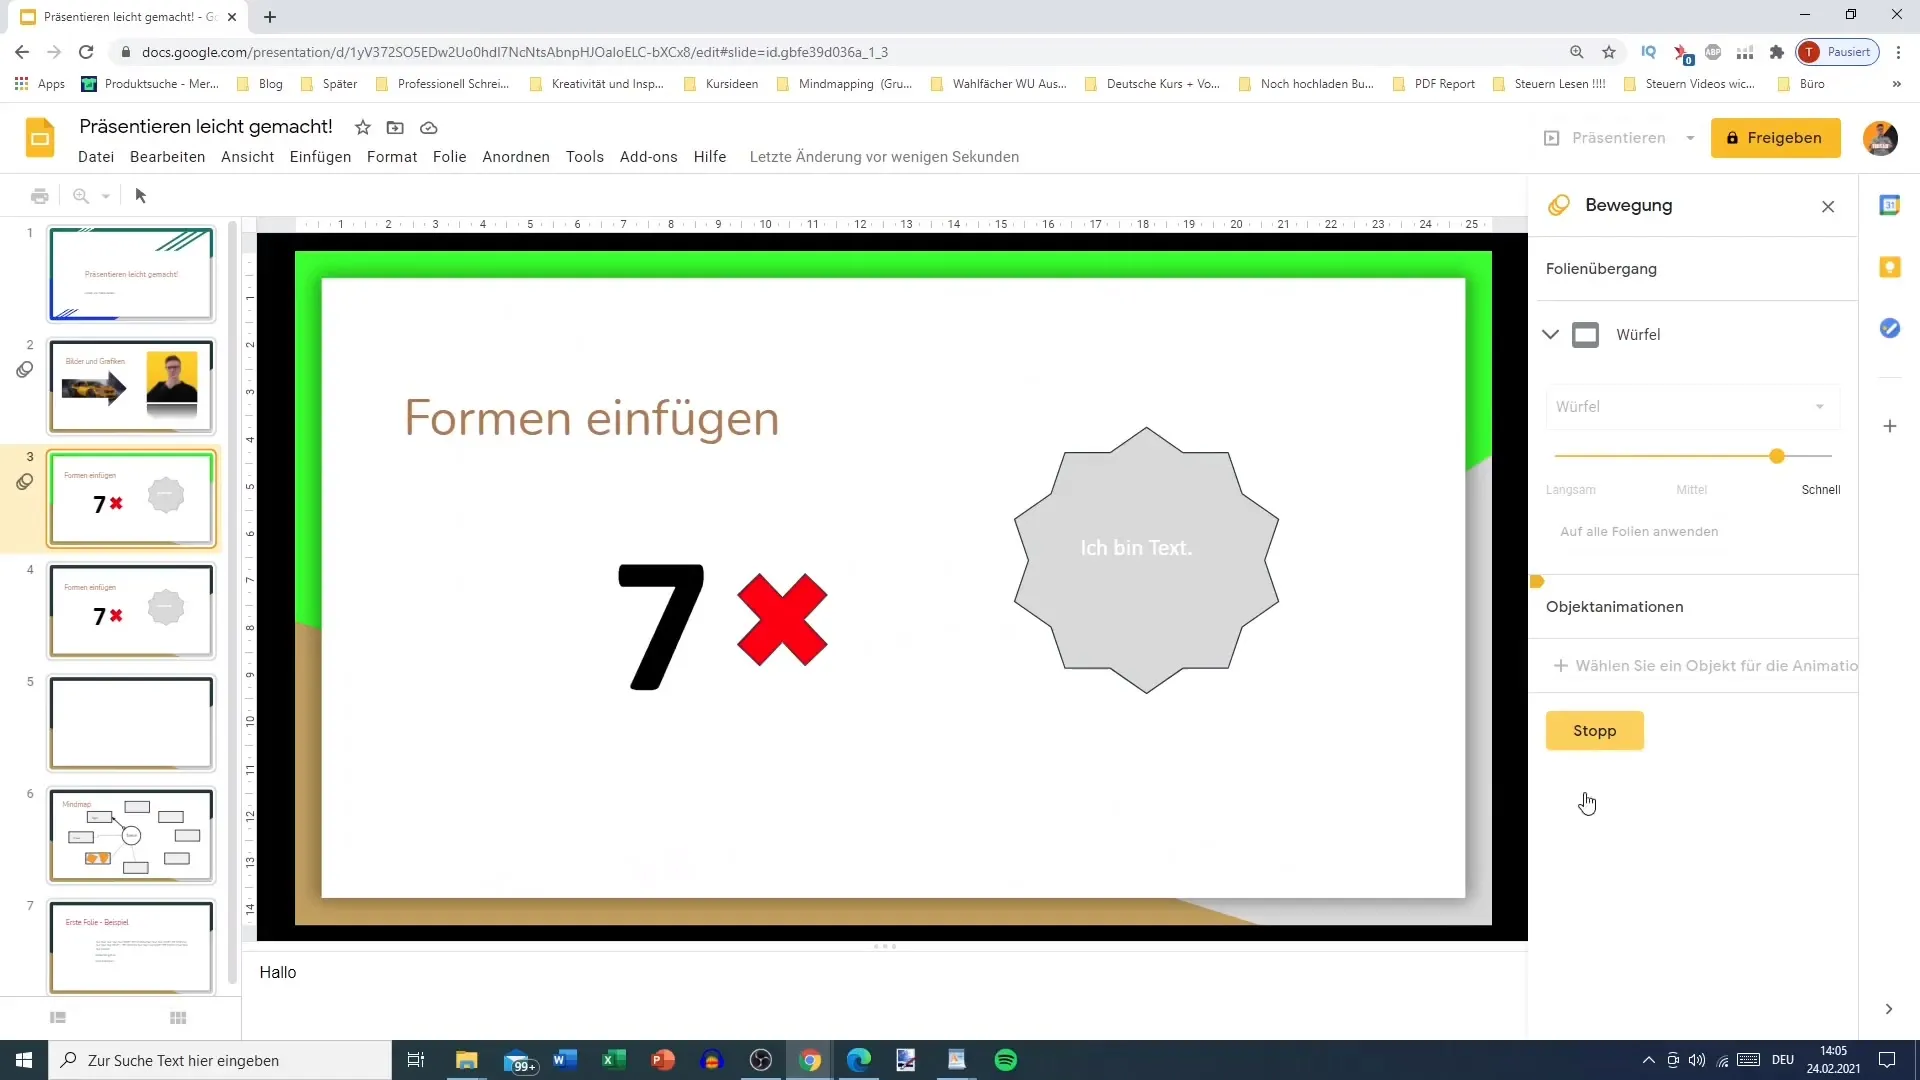This screenshot has height=1080, width=1920.
Task: Click the Stopp button
Action: click(1594, 731)
